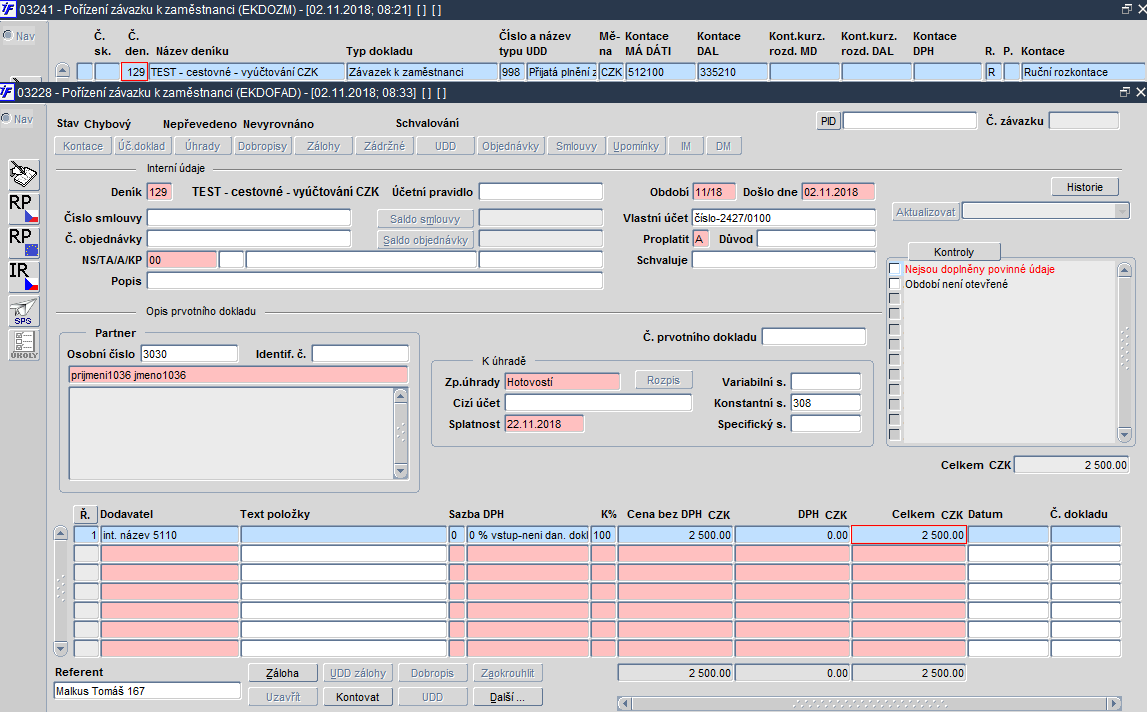Click scroll-up arrow of Kontroly list
This screenshot has width=1147, height=712.
pyautogui.click(x=1125, y=270)
